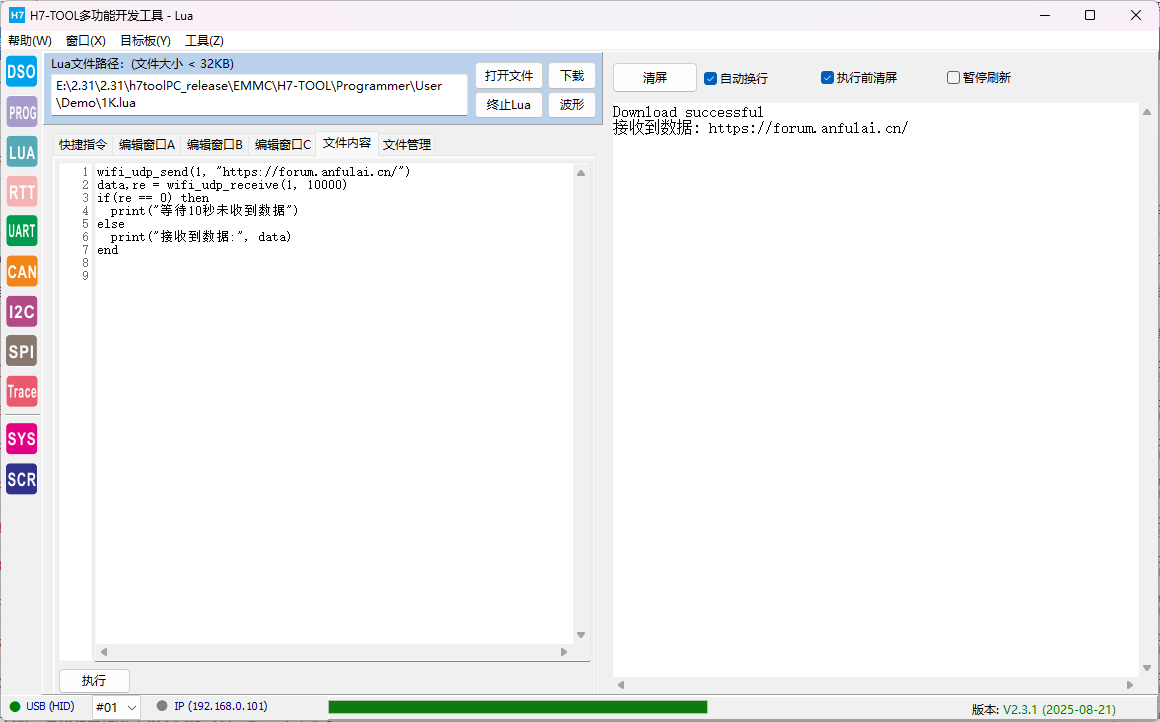Open the Trace module
Image resolution: width=1160 pixels, height=722 pixels.
click(x=21, y=391)
